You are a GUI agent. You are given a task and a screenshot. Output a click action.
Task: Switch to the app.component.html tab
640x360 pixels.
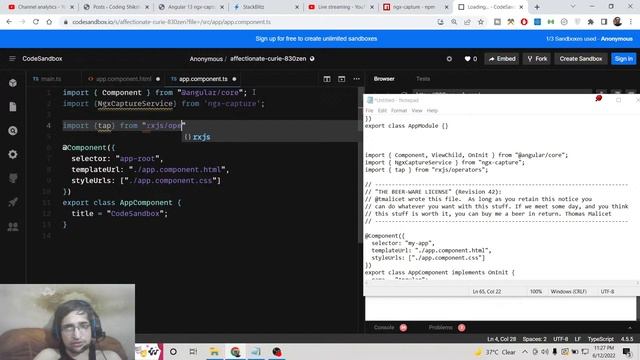[124, 79]
